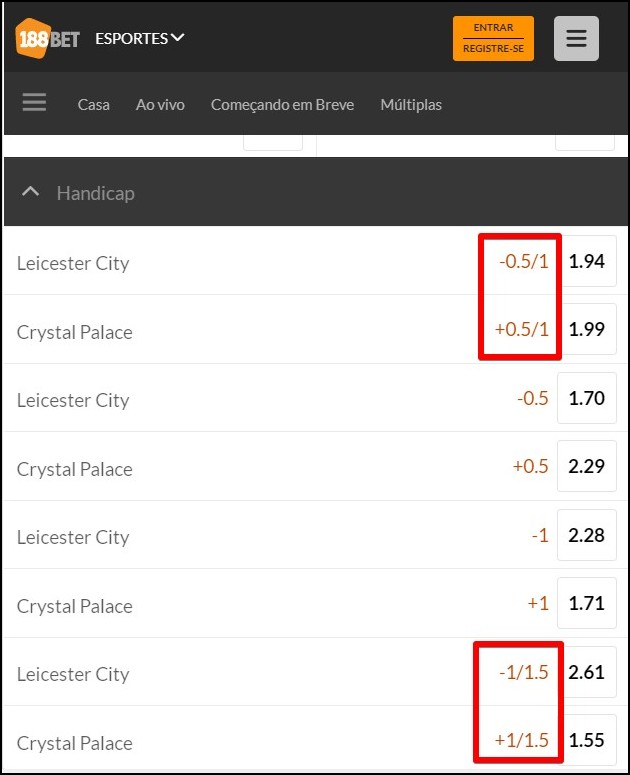Select Leicester City -0.5 odds 1.70
This screenshot has width=630, height=775.
click(x=587, y=398)
